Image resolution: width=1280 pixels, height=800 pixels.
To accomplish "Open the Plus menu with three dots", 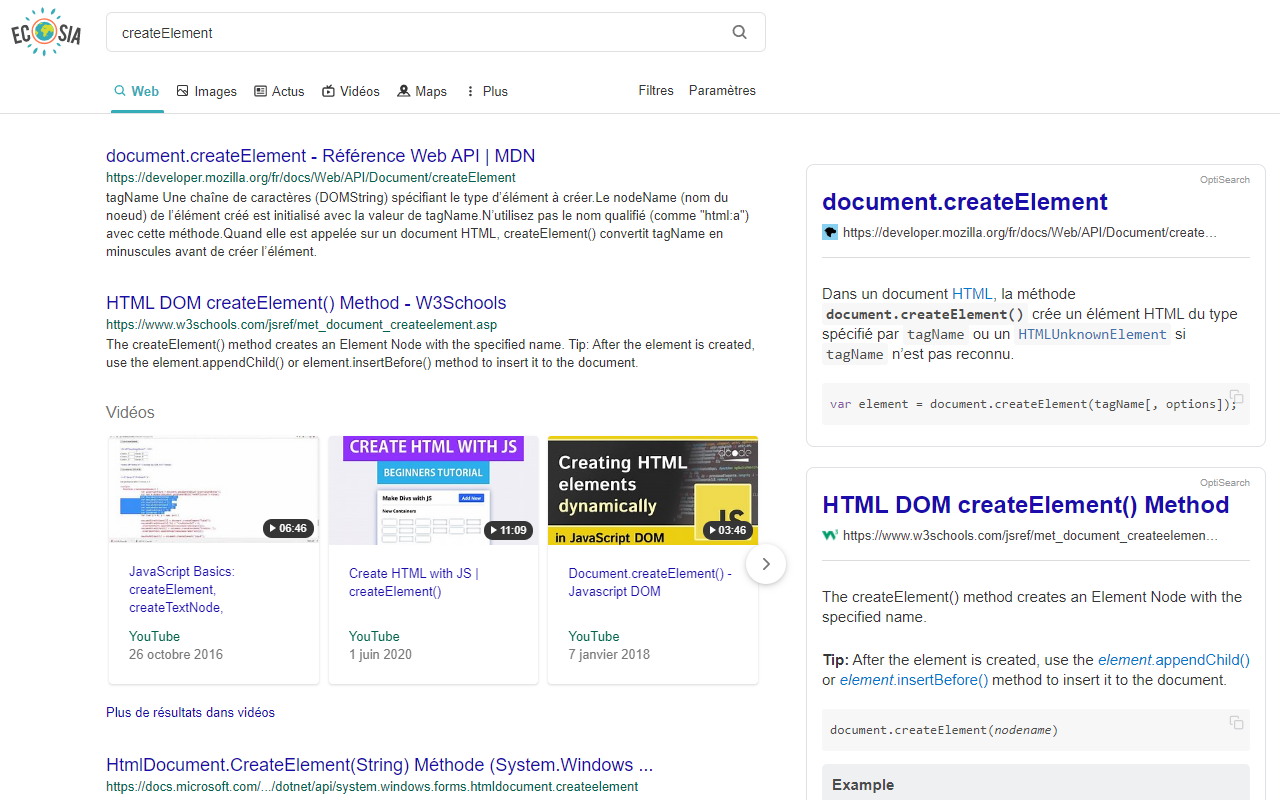I will (x=471, y=90).
